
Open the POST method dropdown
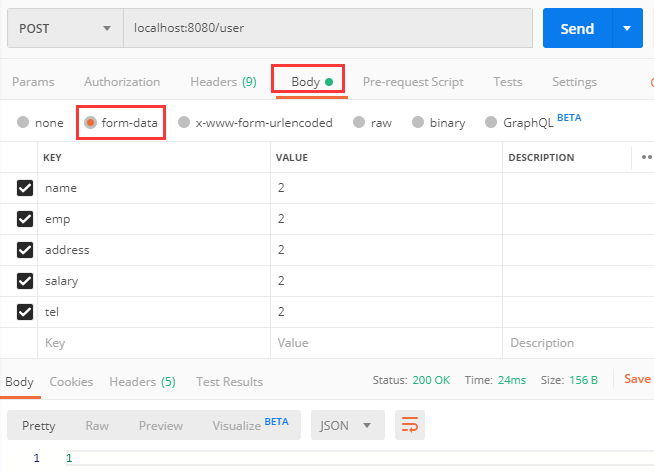click(x=65, y=28)
